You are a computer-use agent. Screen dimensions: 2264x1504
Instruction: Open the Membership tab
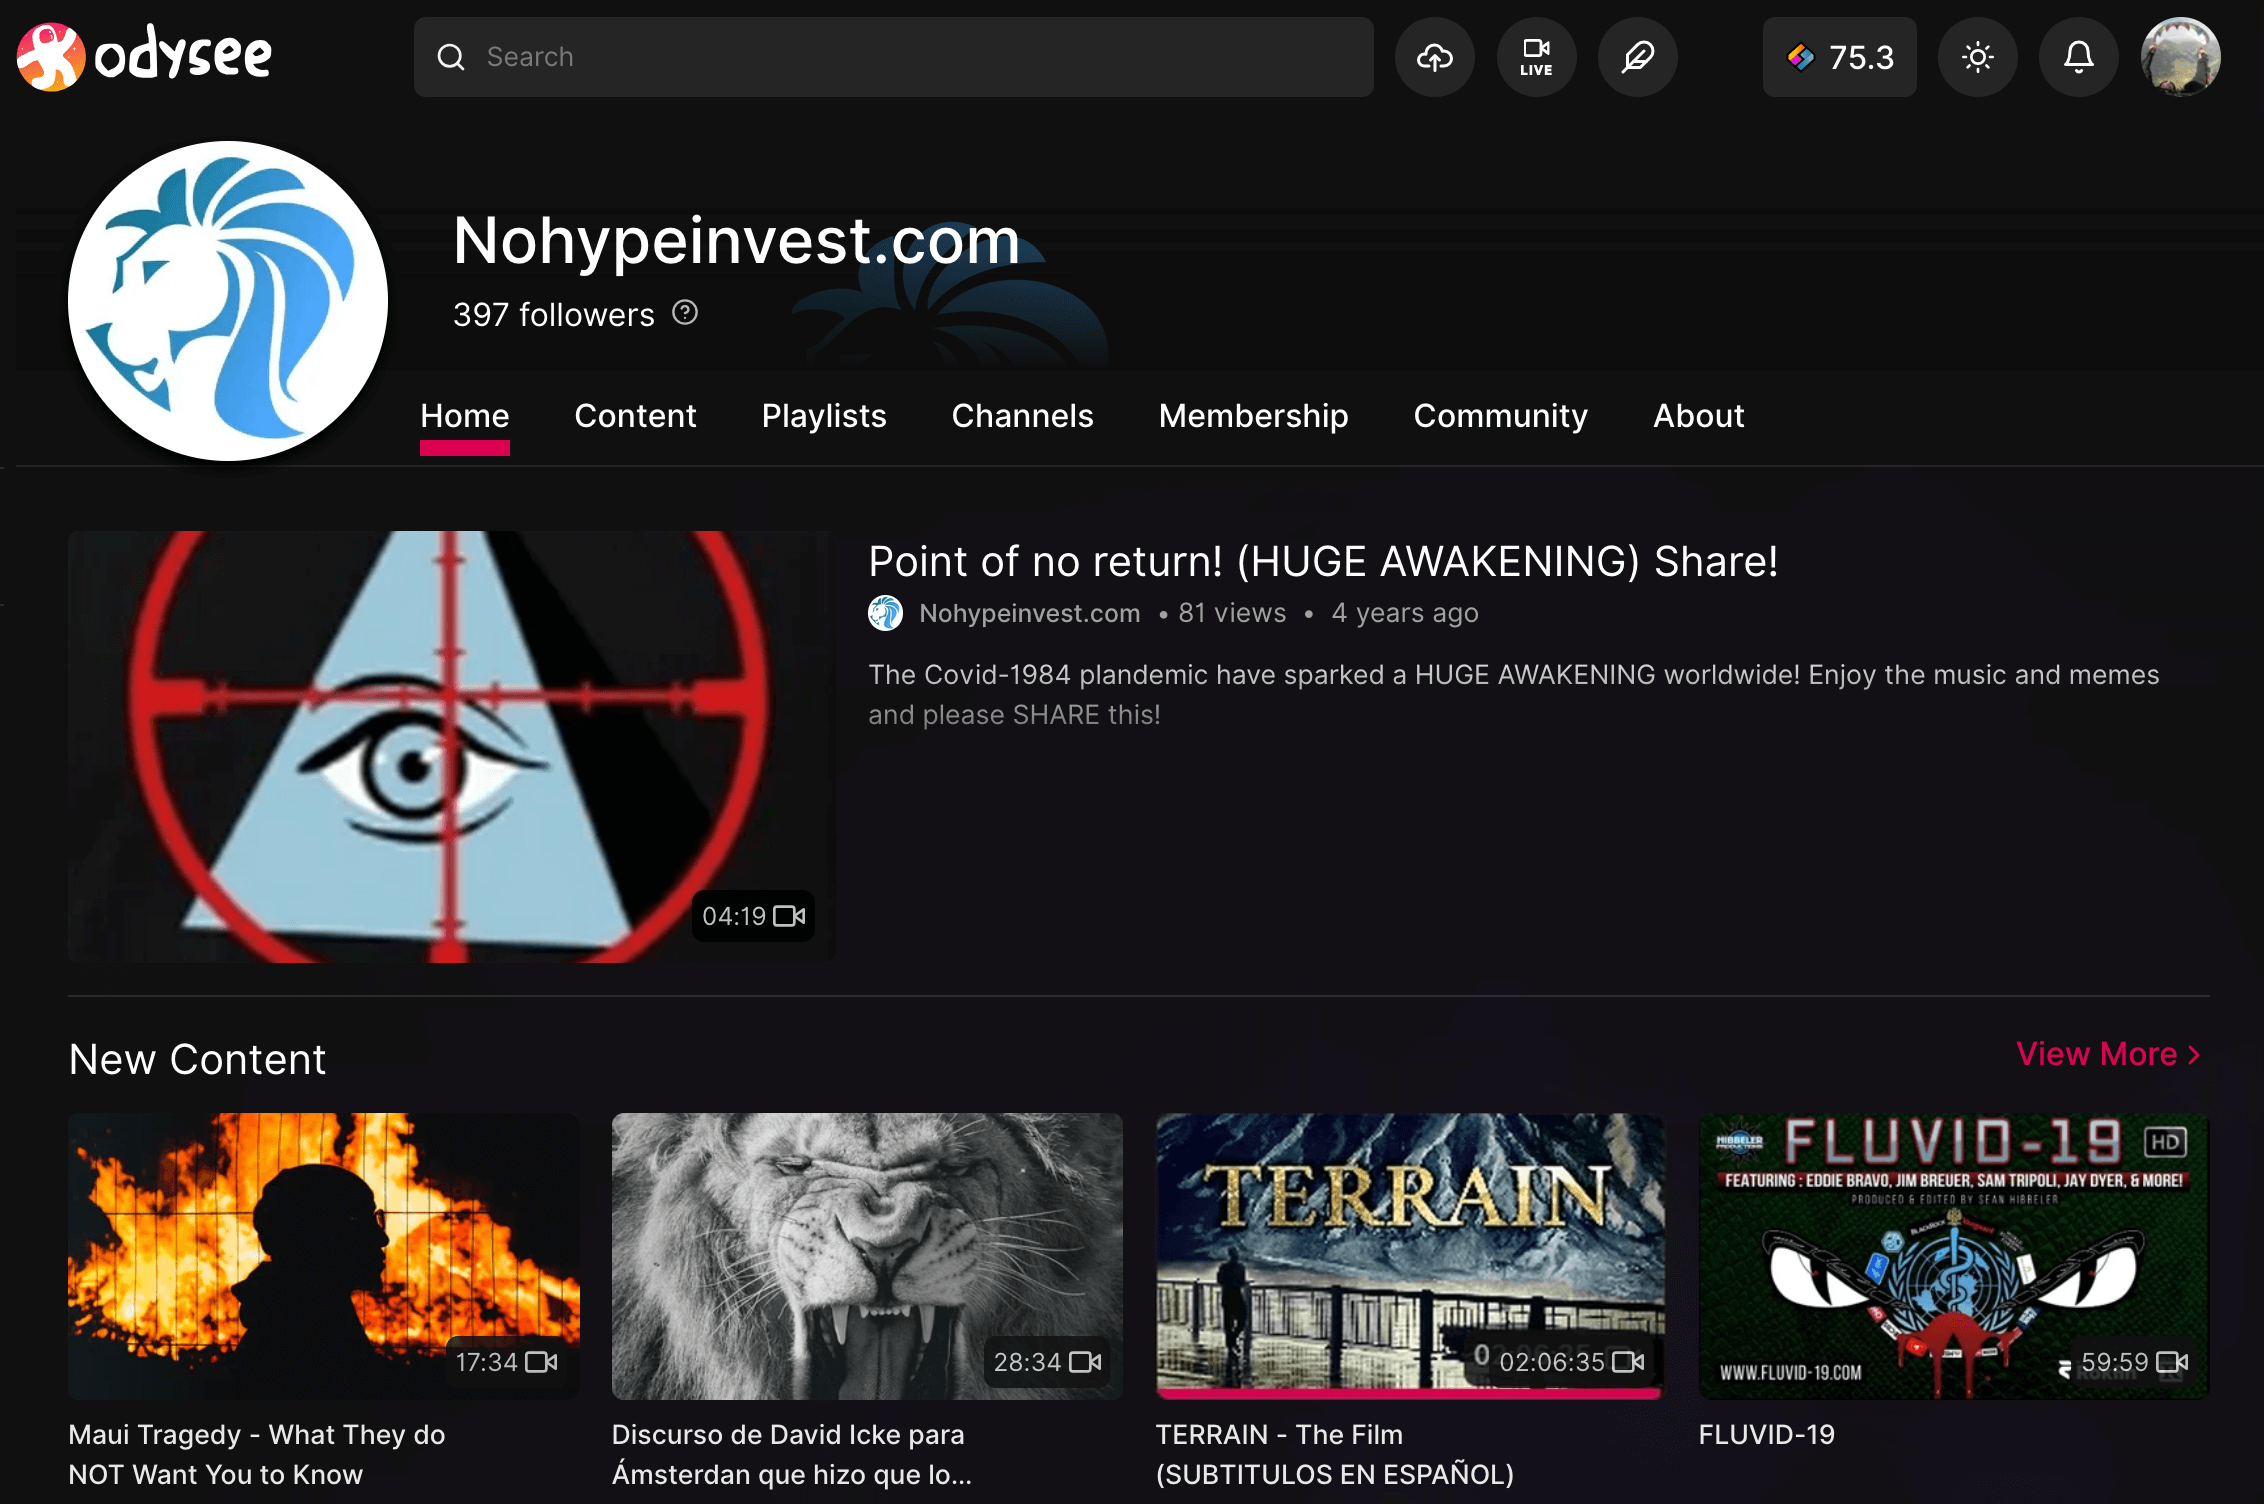tap(1253, 416)
